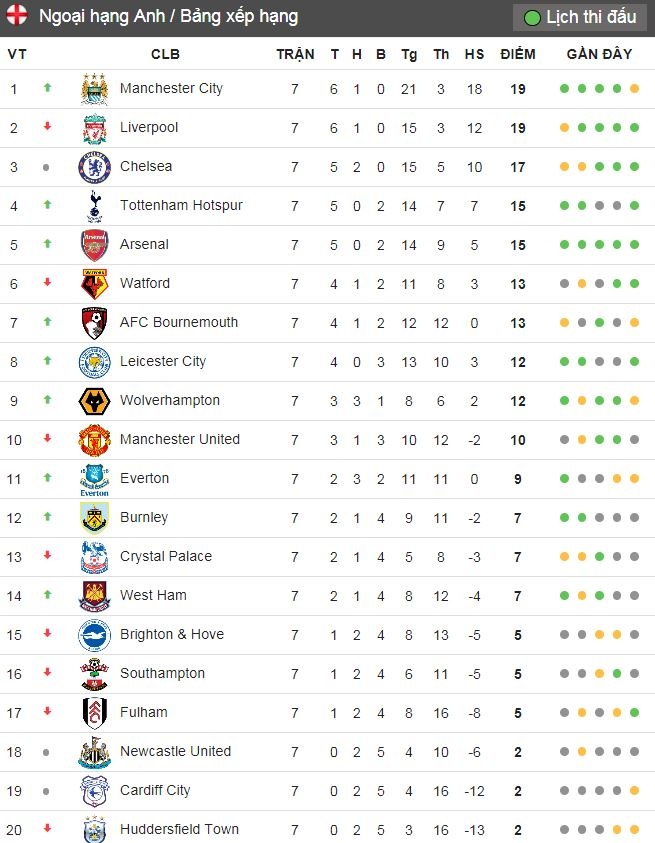This screenshot has height=843, width=655.
Task: Click the HS goal difference column header
Action: pyautogui.click(x=474, y=54)
